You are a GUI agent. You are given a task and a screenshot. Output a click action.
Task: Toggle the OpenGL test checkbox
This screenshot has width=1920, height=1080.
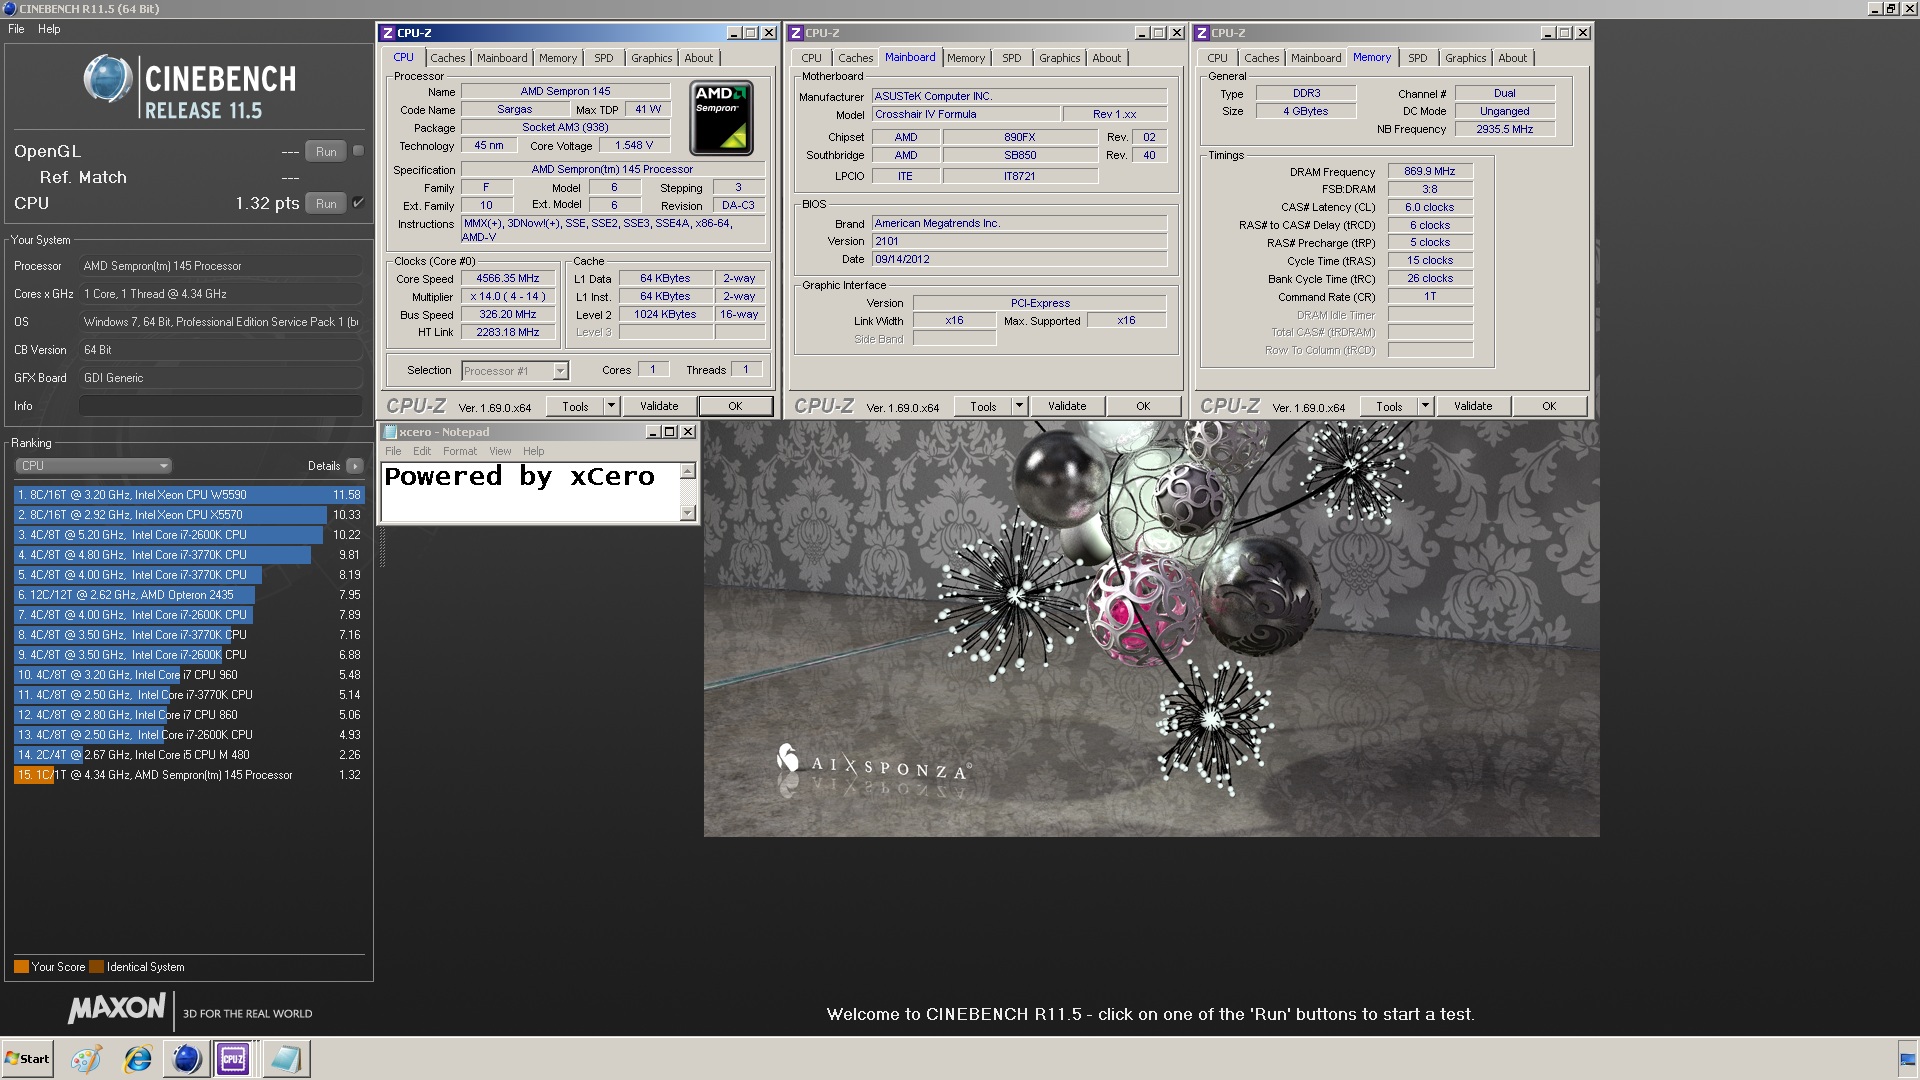point(359,151)
